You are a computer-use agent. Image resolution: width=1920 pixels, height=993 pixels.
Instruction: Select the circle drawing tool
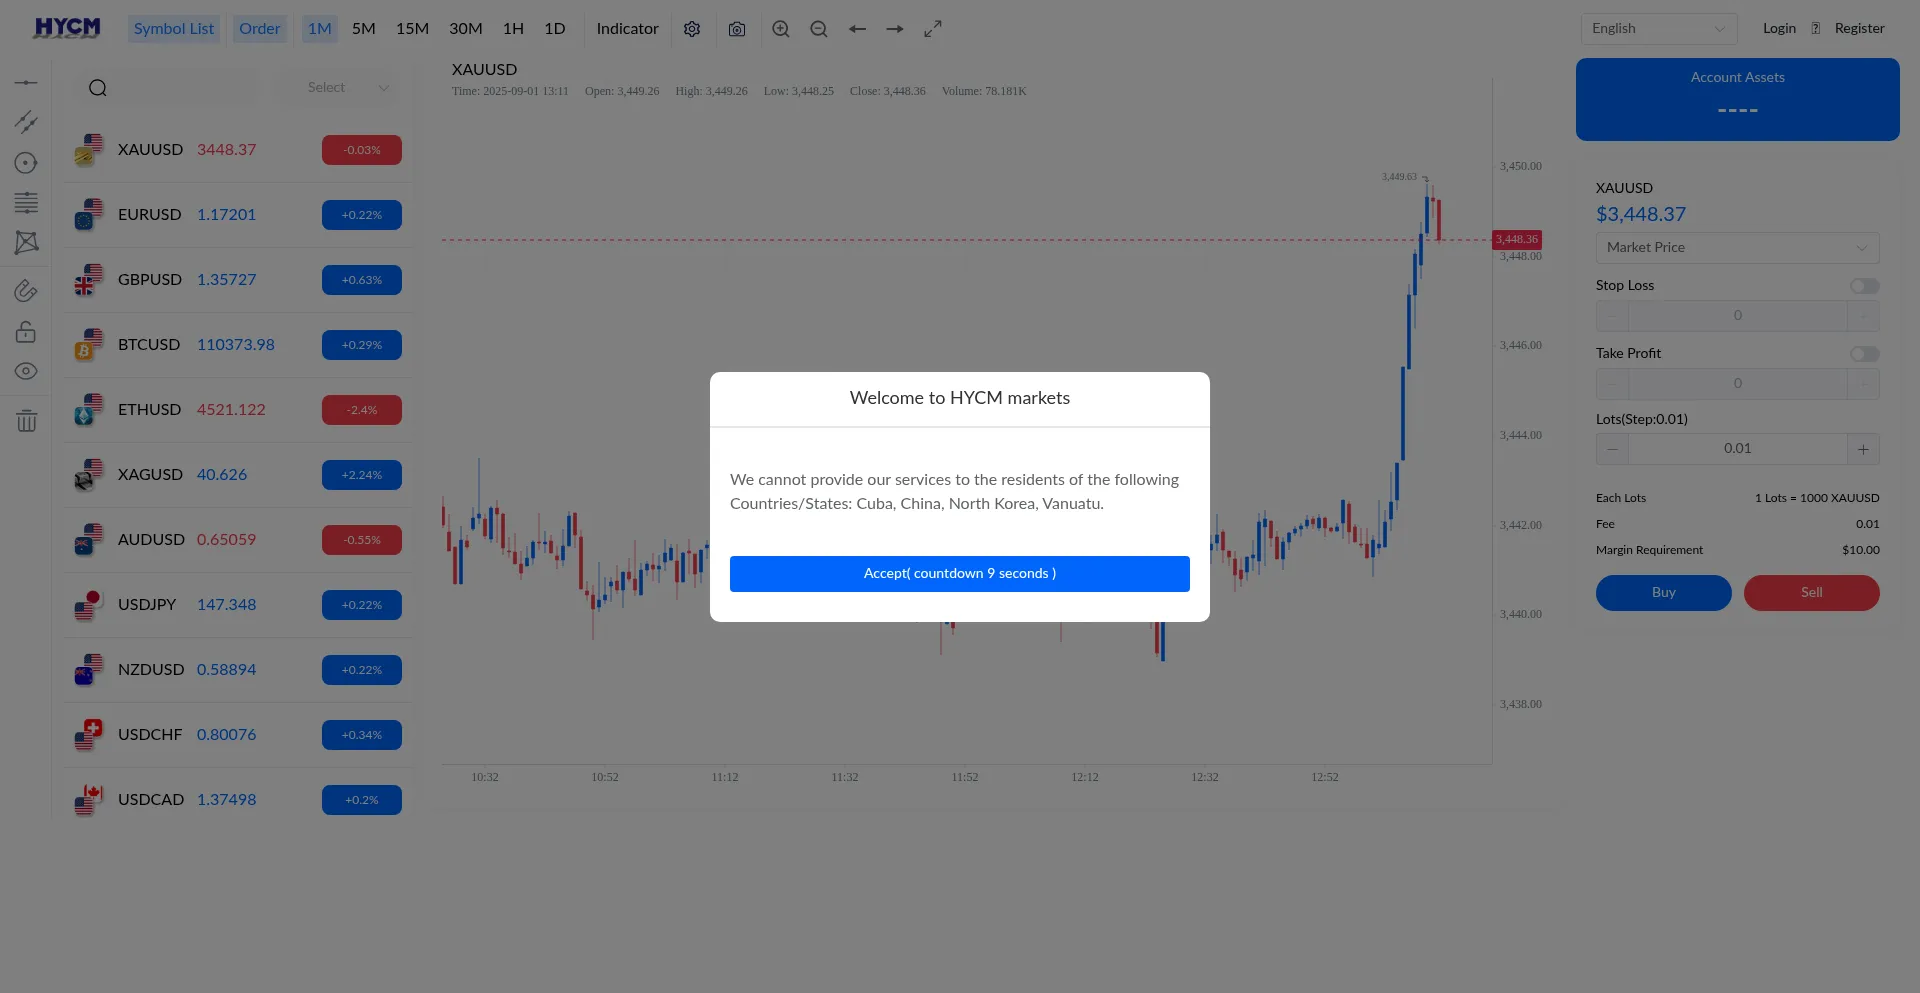(26, 163)
